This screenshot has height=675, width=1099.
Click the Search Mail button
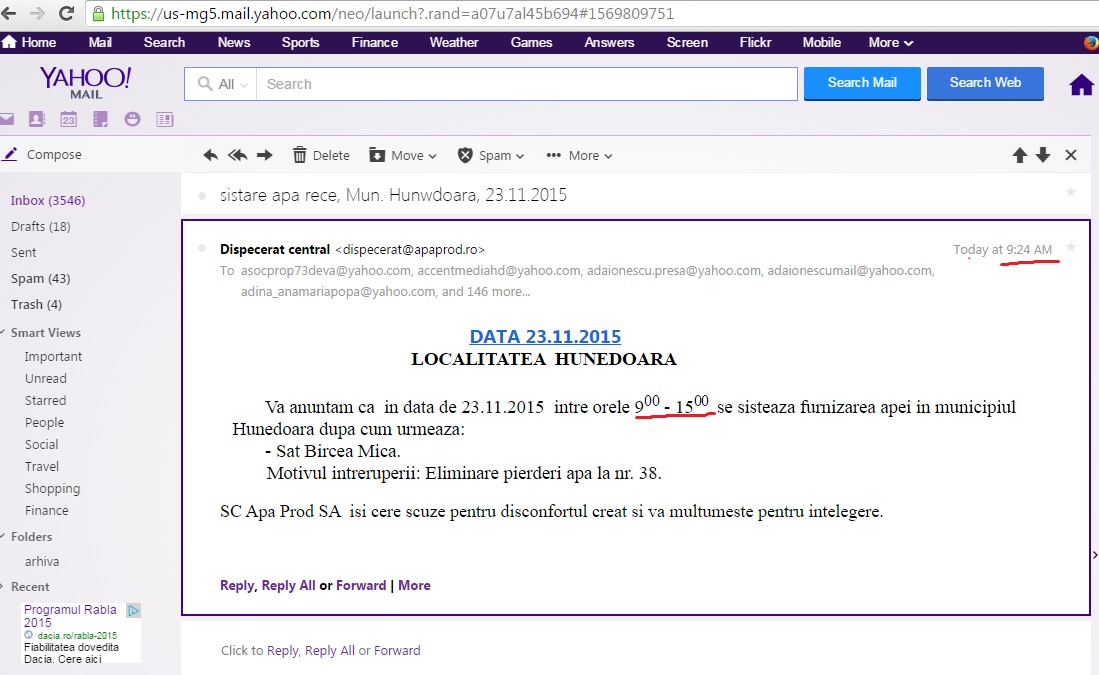pyautogui.click(x=862, y=83)
